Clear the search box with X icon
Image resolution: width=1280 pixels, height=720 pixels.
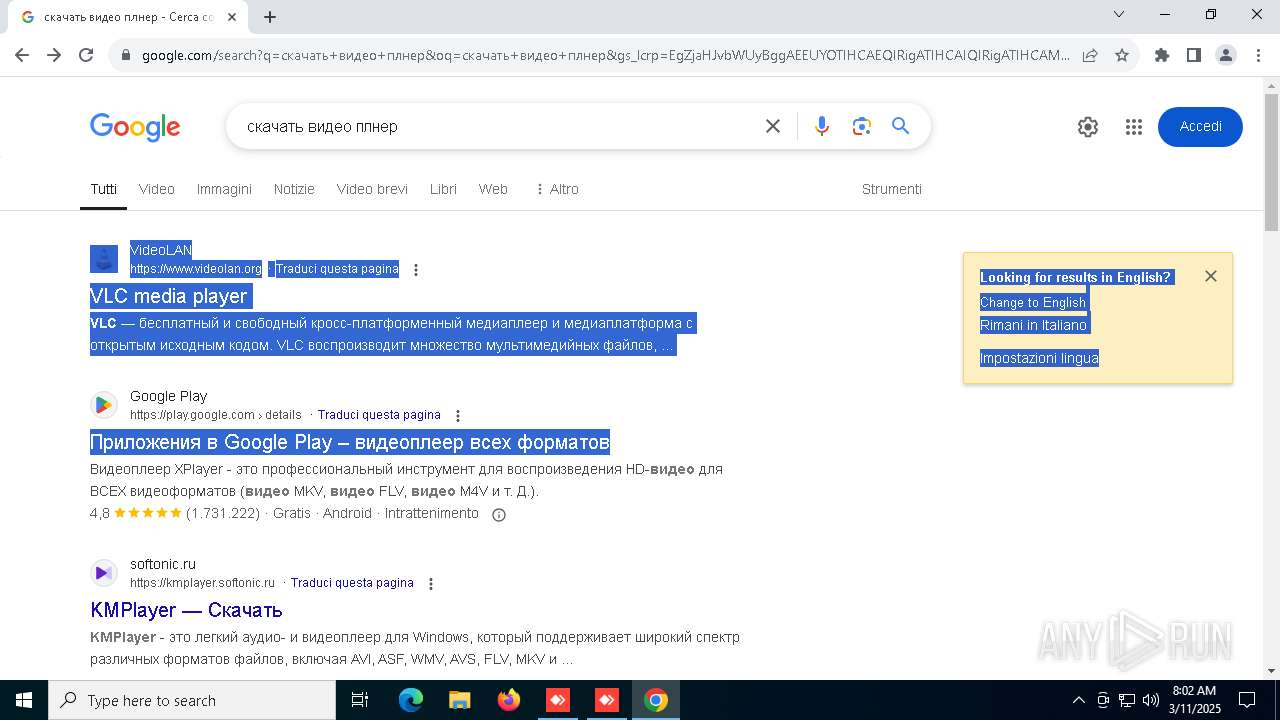(x=773, y=126)
